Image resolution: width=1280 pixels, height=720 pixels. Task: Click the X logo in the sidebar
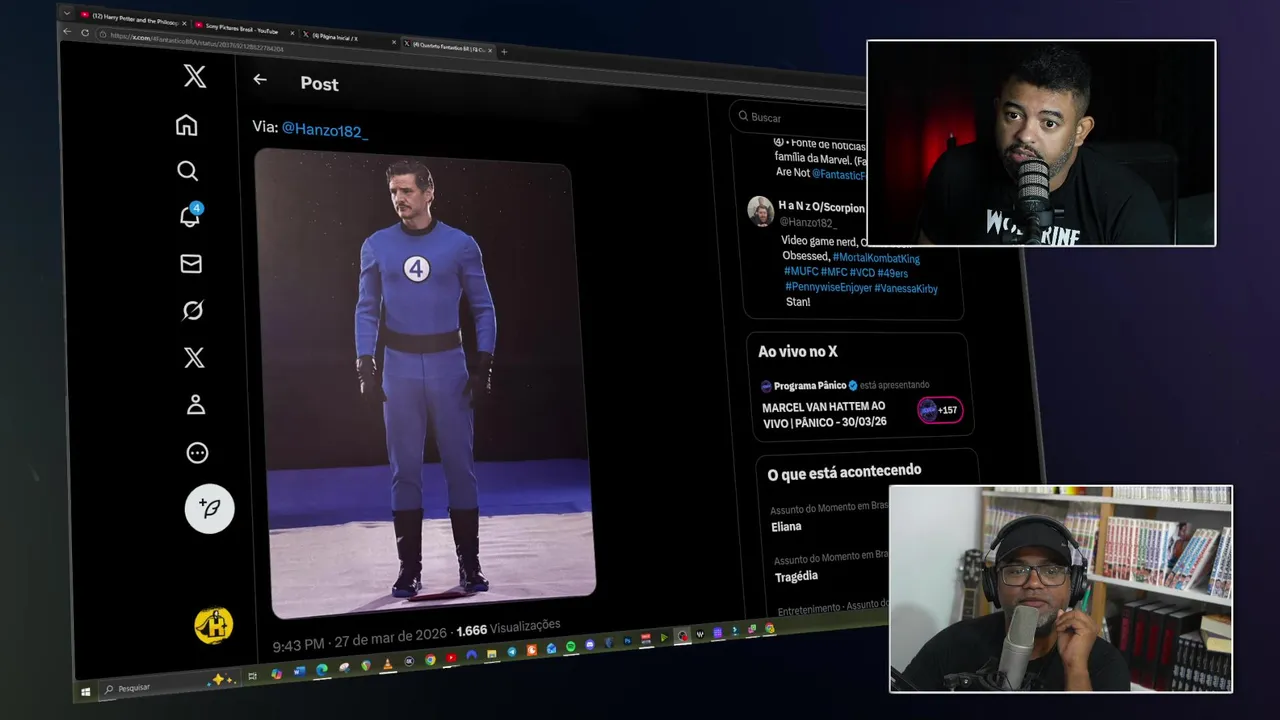[x=195, y=76]
